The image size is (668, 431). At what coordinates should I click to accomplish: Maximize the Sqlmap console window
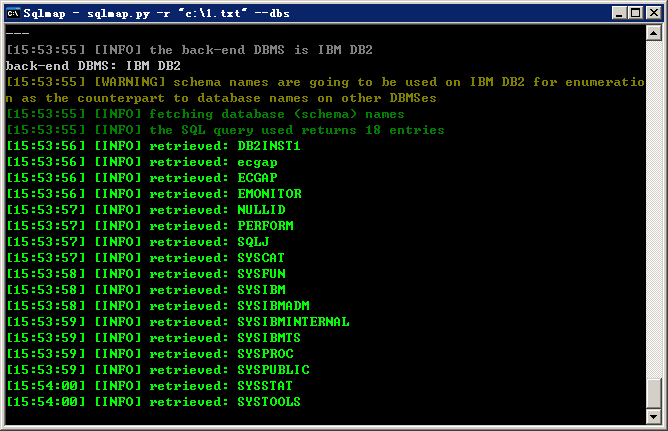click(x=635, y=13)
